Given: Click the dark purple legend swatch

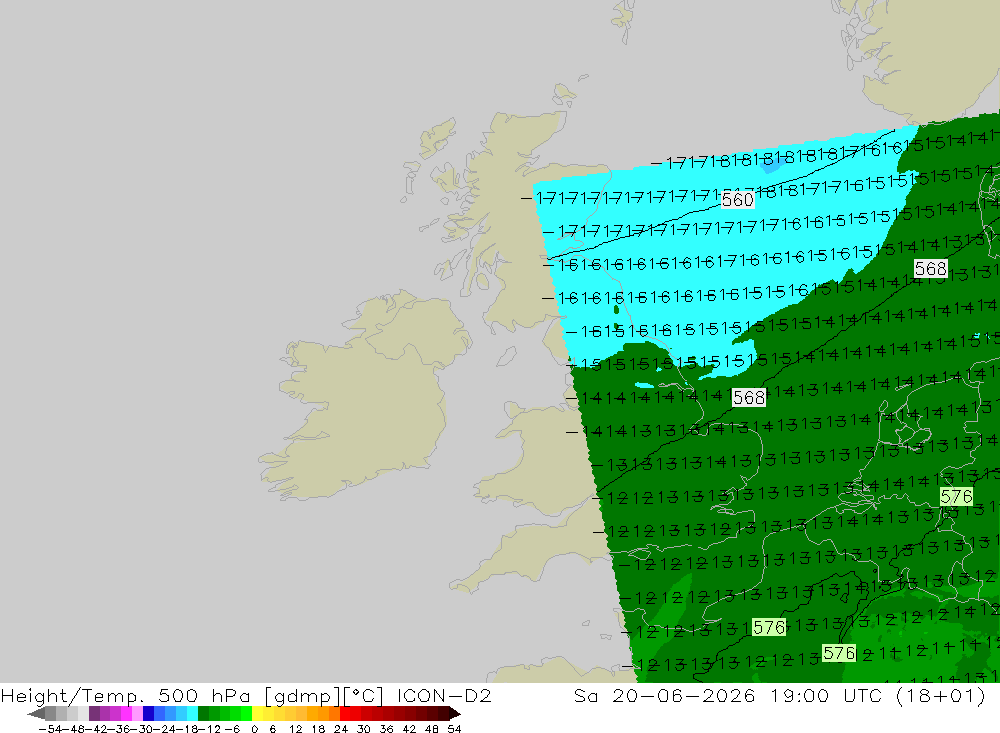Looking at the screenshot, I should (94, 713).
